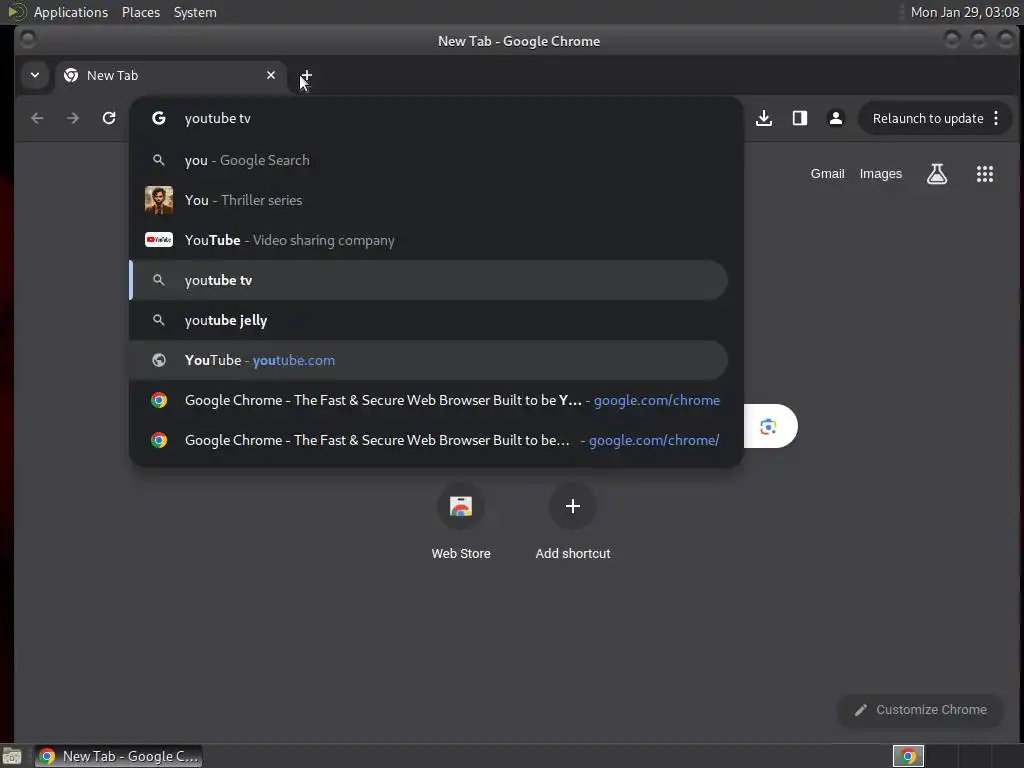1024x768 pixels.
Task: Click the show desktop icon in taskbar
Action: tap(12, 756)
